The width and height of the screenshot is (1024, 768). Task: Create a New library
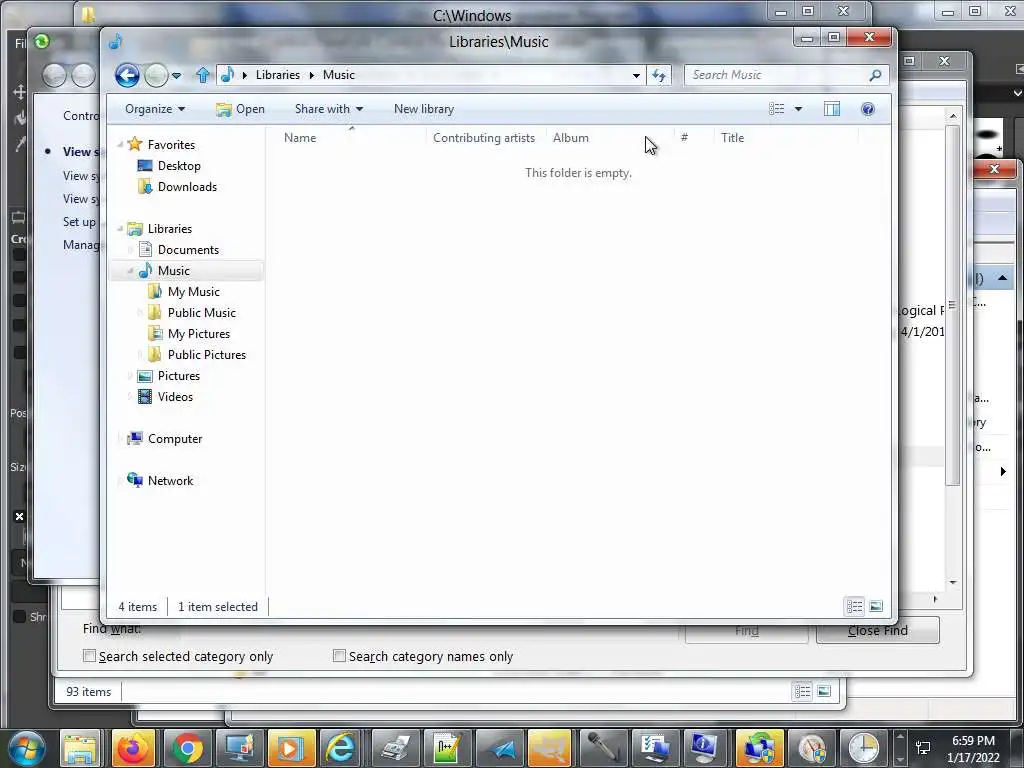pyautogui.click(x=424, y=109)
